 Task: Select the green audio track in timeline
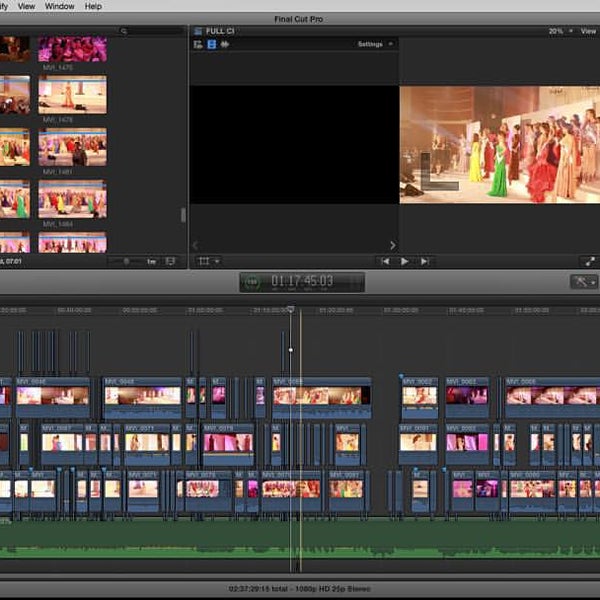pyautogui.click(x=300, y=540)
